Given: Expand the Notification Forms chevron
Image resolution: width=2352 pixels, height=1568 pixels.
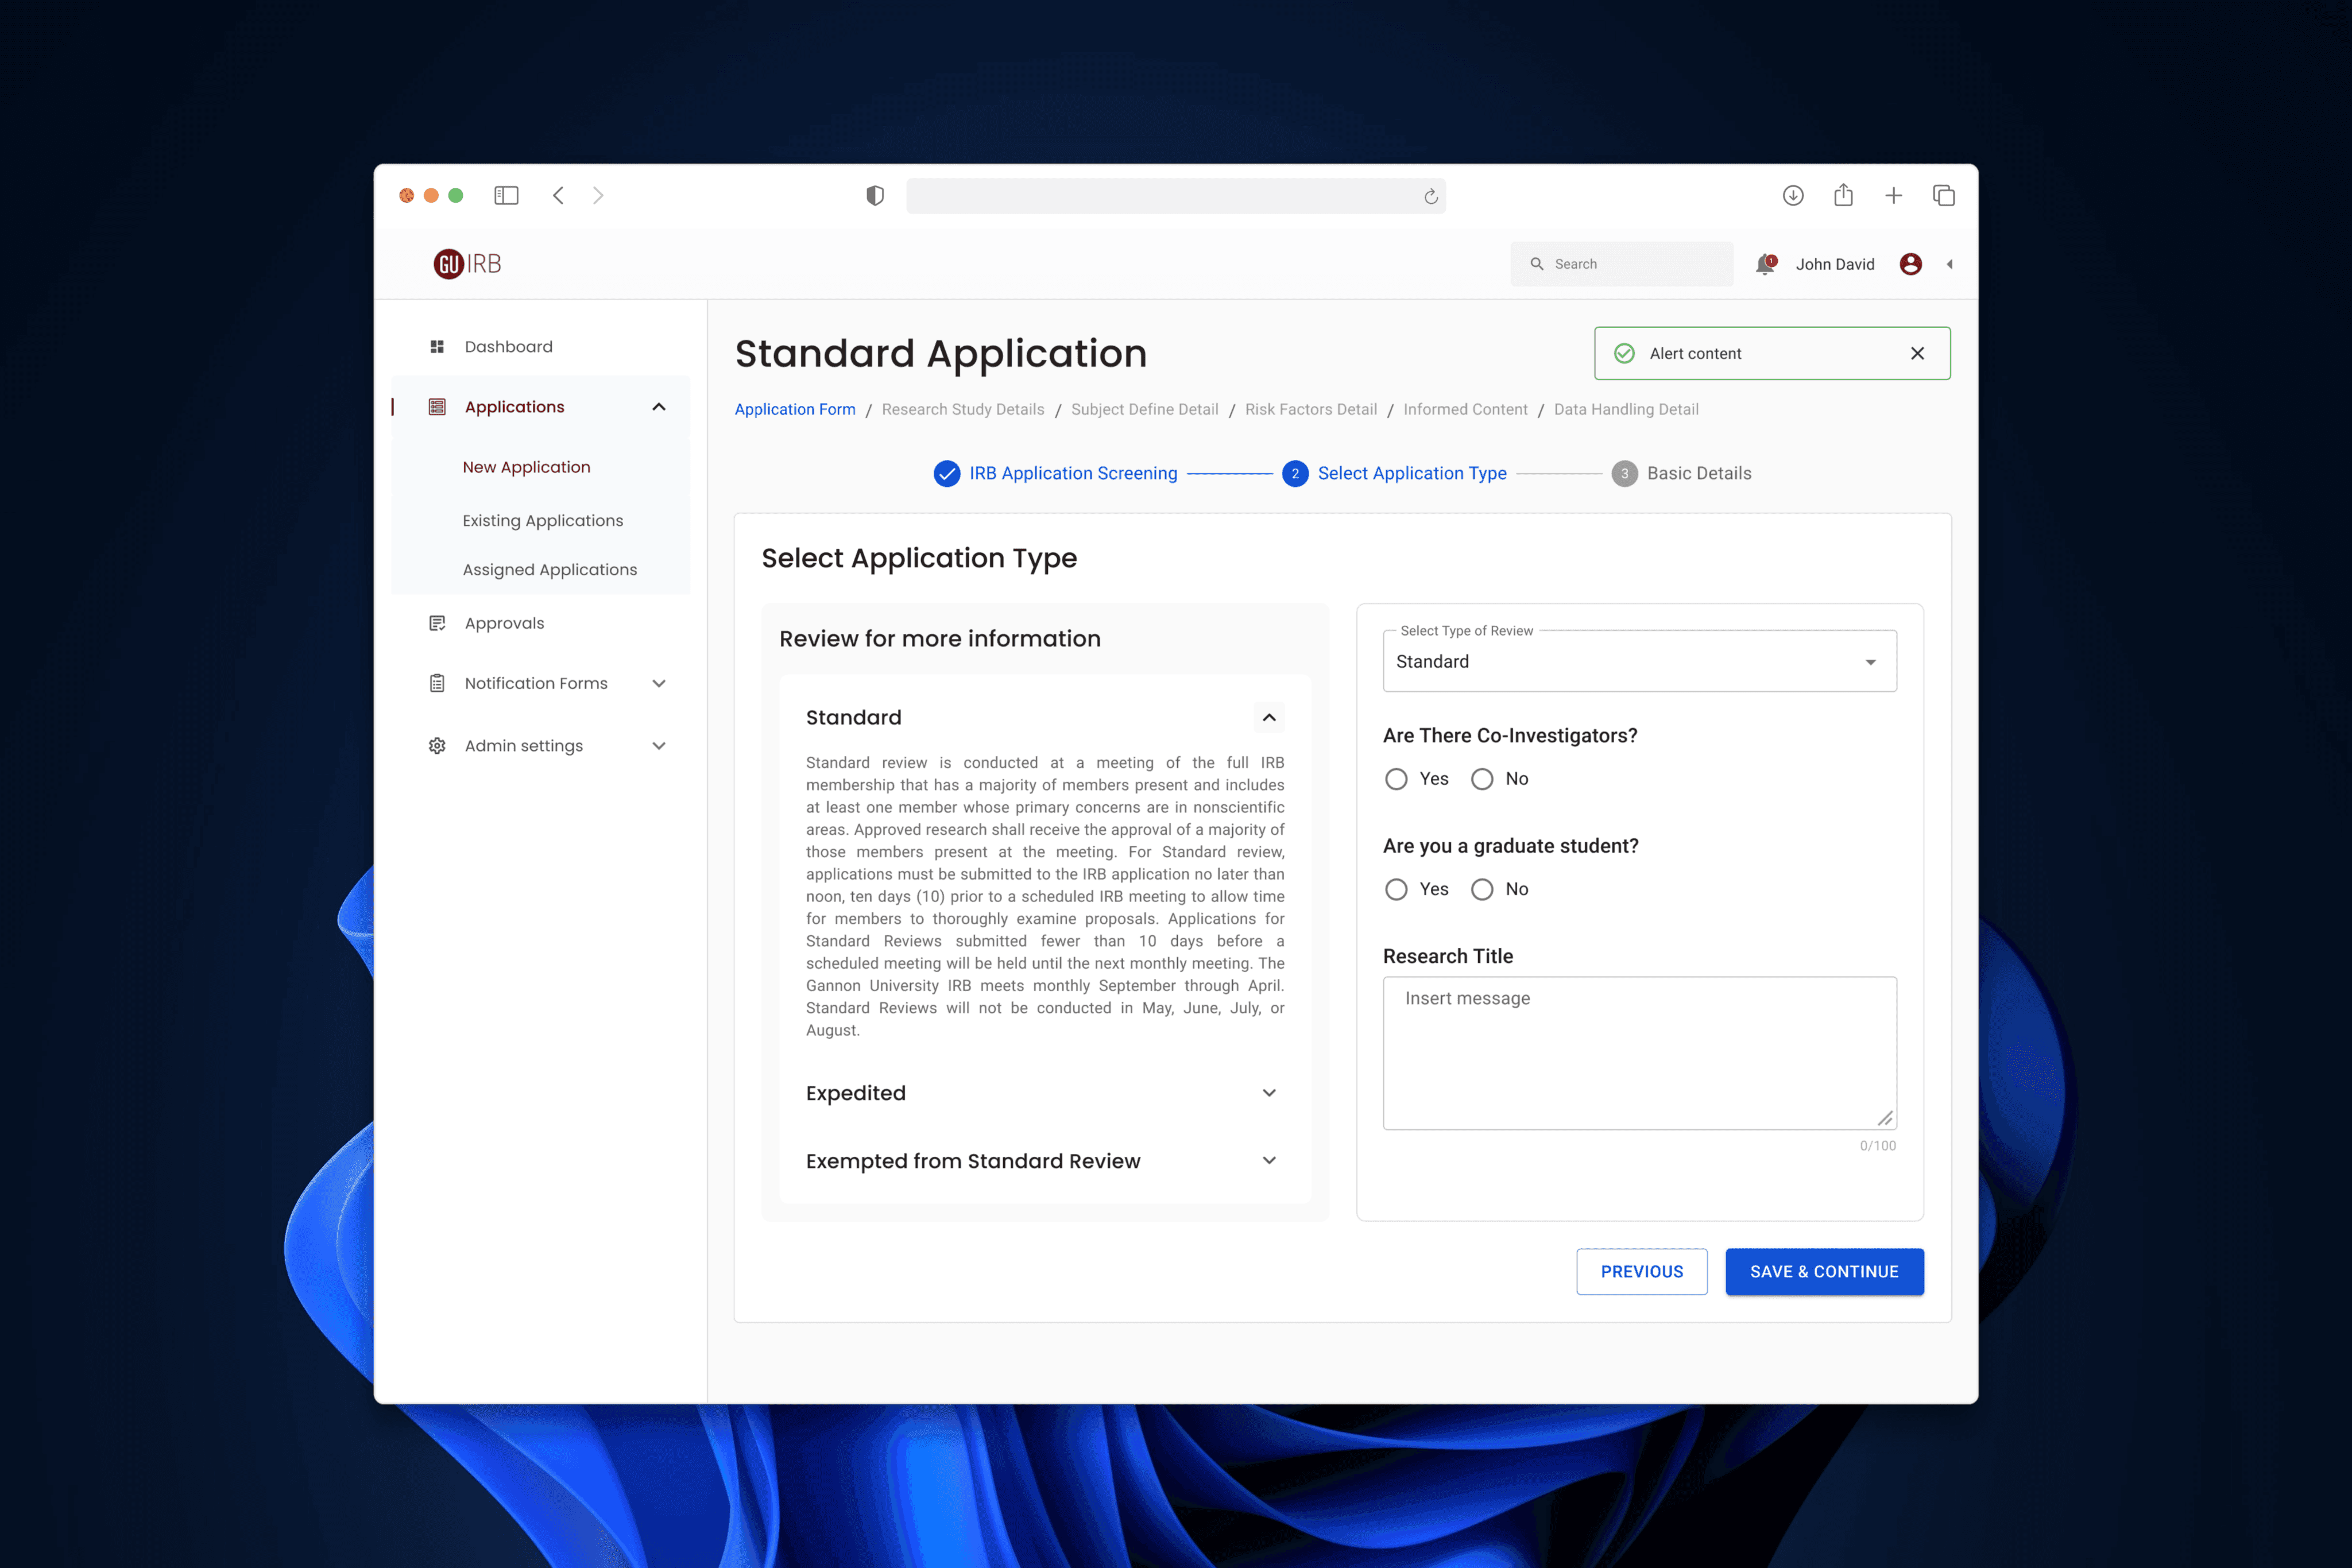Looking at the screenshot, I should click(659, 683).
